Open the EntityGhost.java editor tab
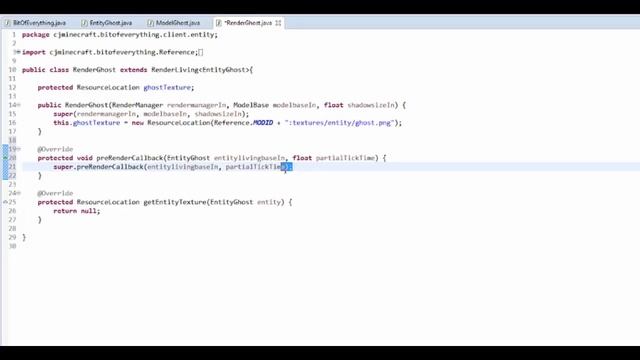The width and height of the screenshot is (640, 360). (107, 23)
